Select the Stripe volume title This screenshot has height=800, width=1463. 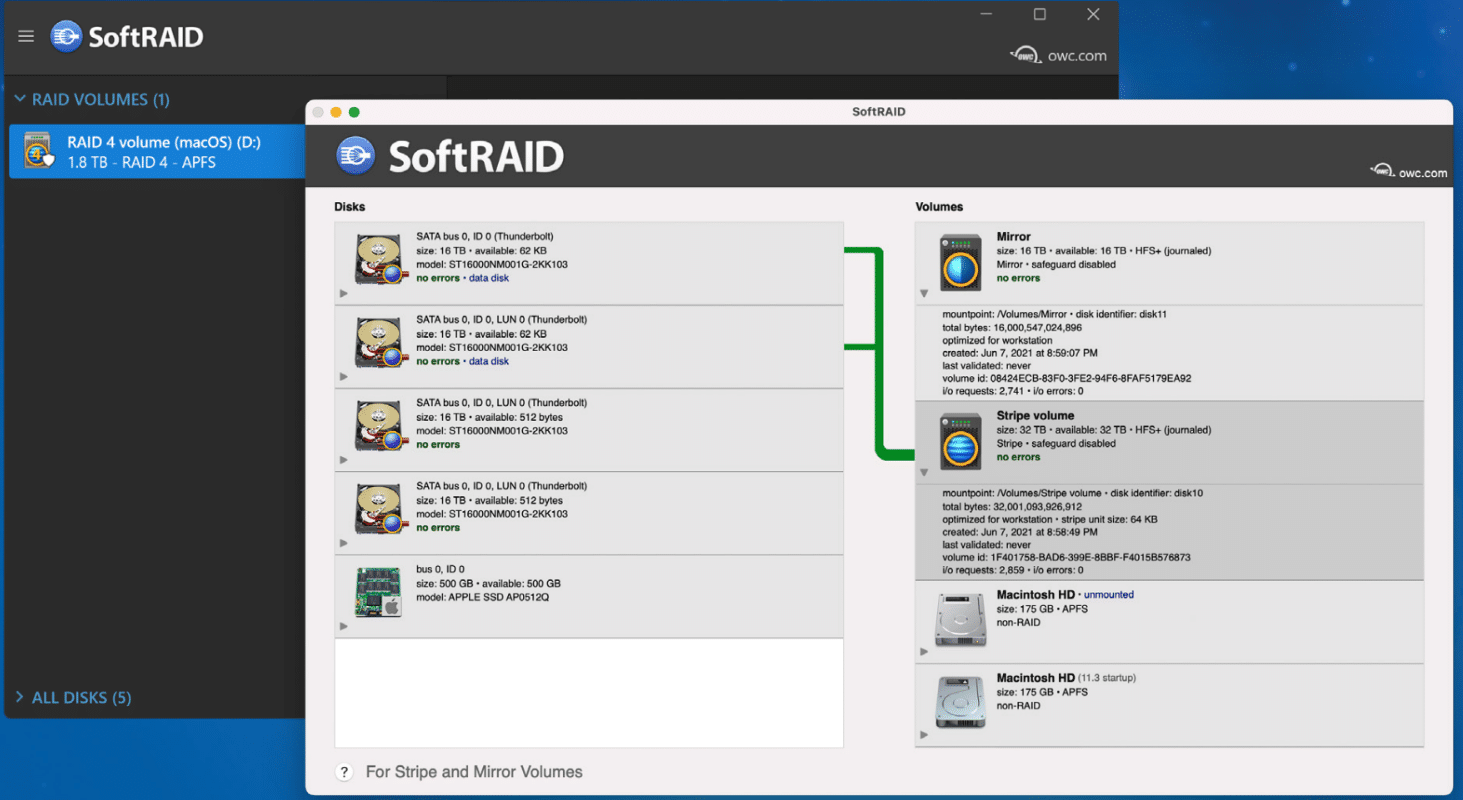click(1035, 415)
